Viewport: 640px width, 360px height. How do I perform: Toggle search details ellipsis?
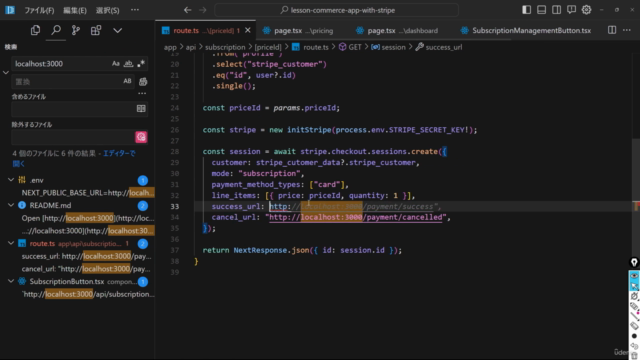tap(142, 93)
